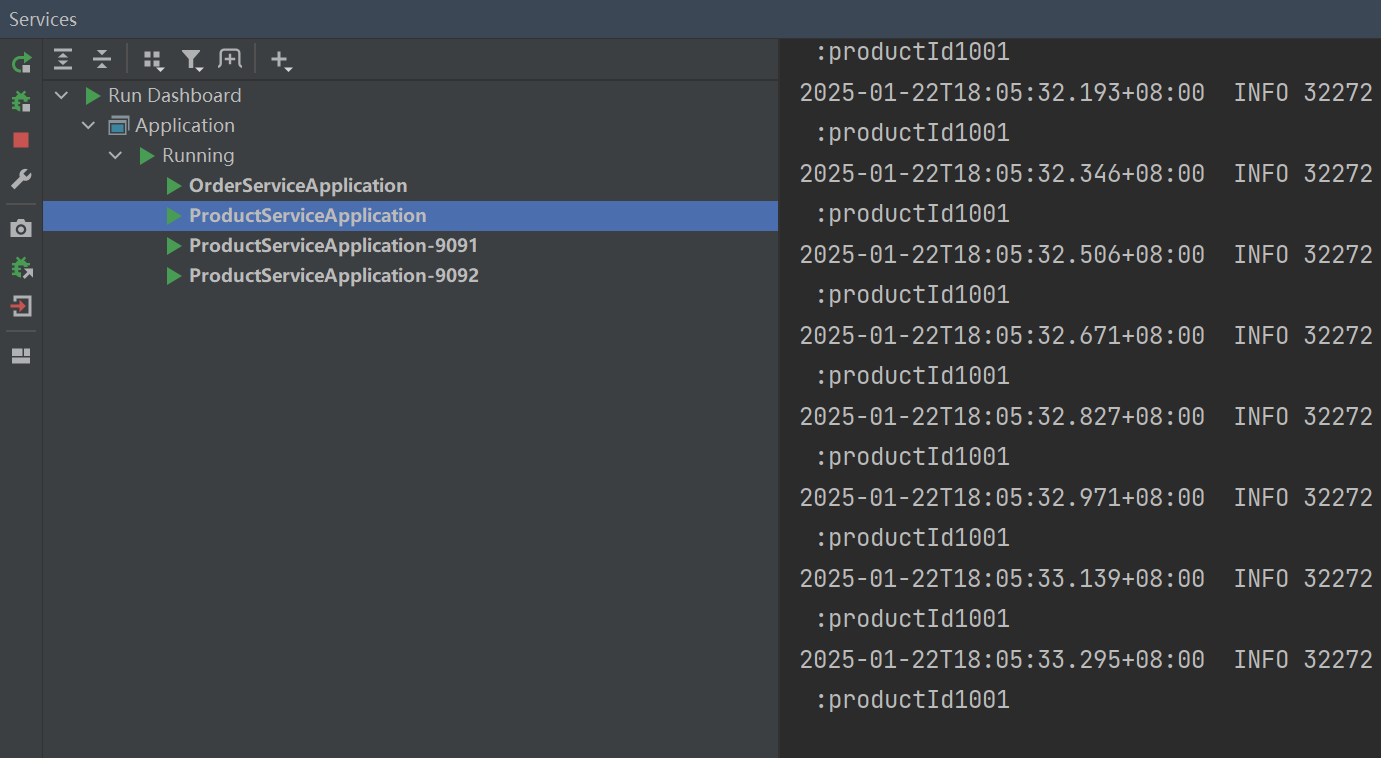Open the Add Service plus dropdown
Screen dimensions: 1381x758
281,60
